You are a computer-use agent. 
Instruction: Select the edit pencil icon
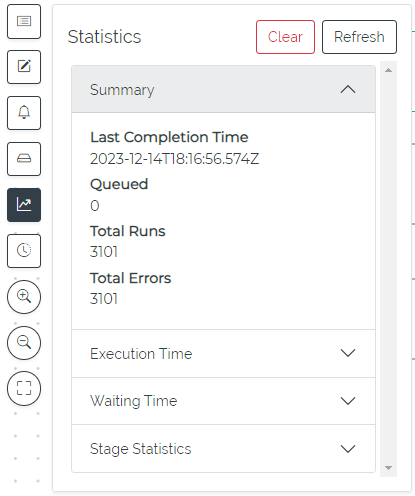point(24,67)
